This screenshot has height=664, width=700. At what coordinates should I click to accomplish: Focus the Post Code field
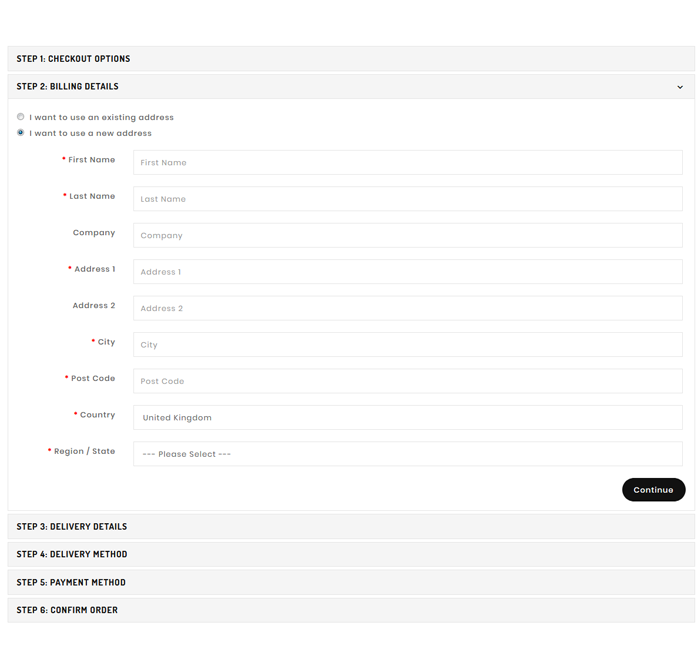click(x=407, y=381)
